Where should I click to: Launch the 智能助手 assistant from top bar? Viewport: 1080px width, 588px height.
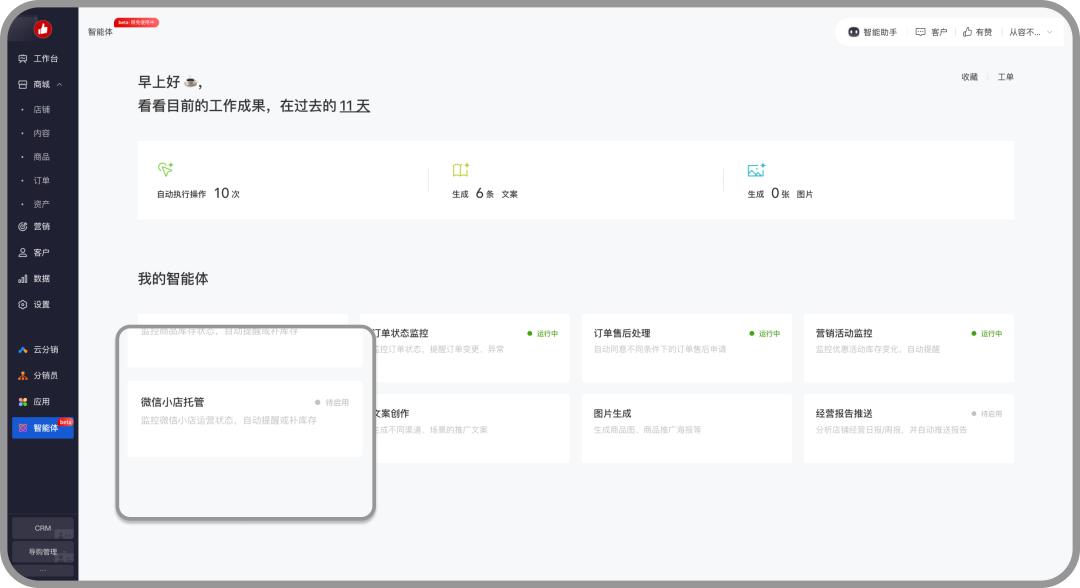pyautogui.click(x=872, y=32)
